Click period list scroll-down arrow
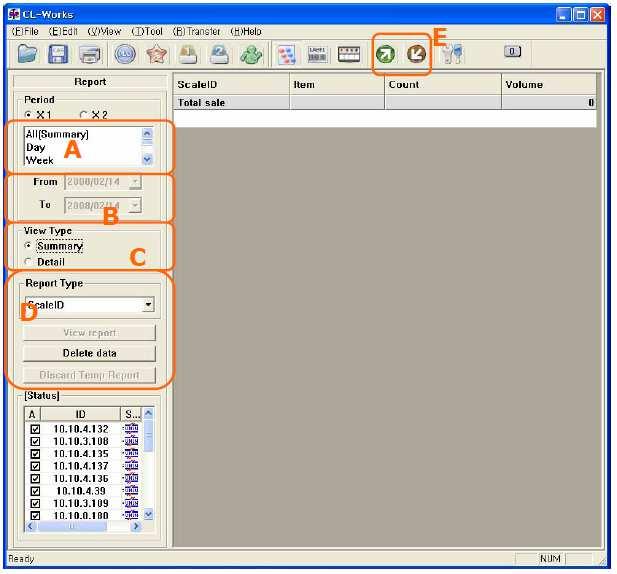This screenshot has width=617, height=574. coord(147,159)
